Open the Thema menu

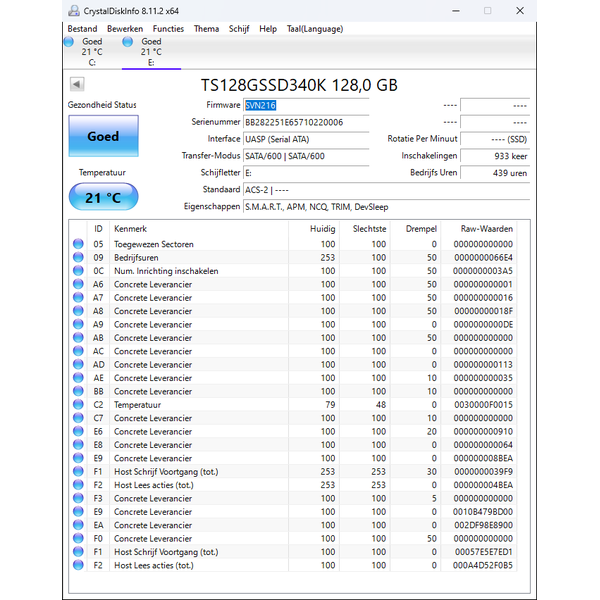pyautogui.click(x=206, y=29)
